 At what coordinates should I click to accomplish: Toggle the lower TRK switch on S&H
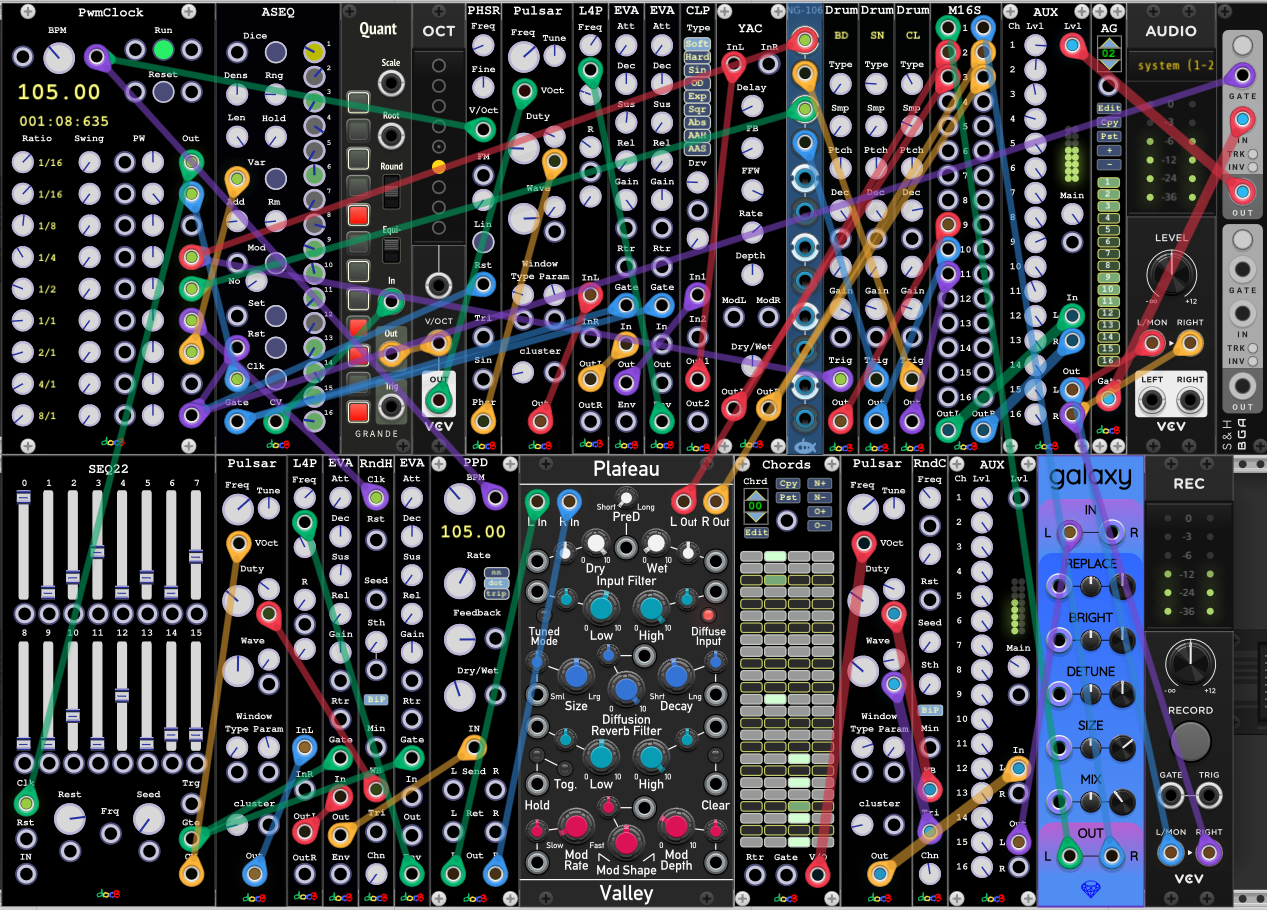point(1253,349)
